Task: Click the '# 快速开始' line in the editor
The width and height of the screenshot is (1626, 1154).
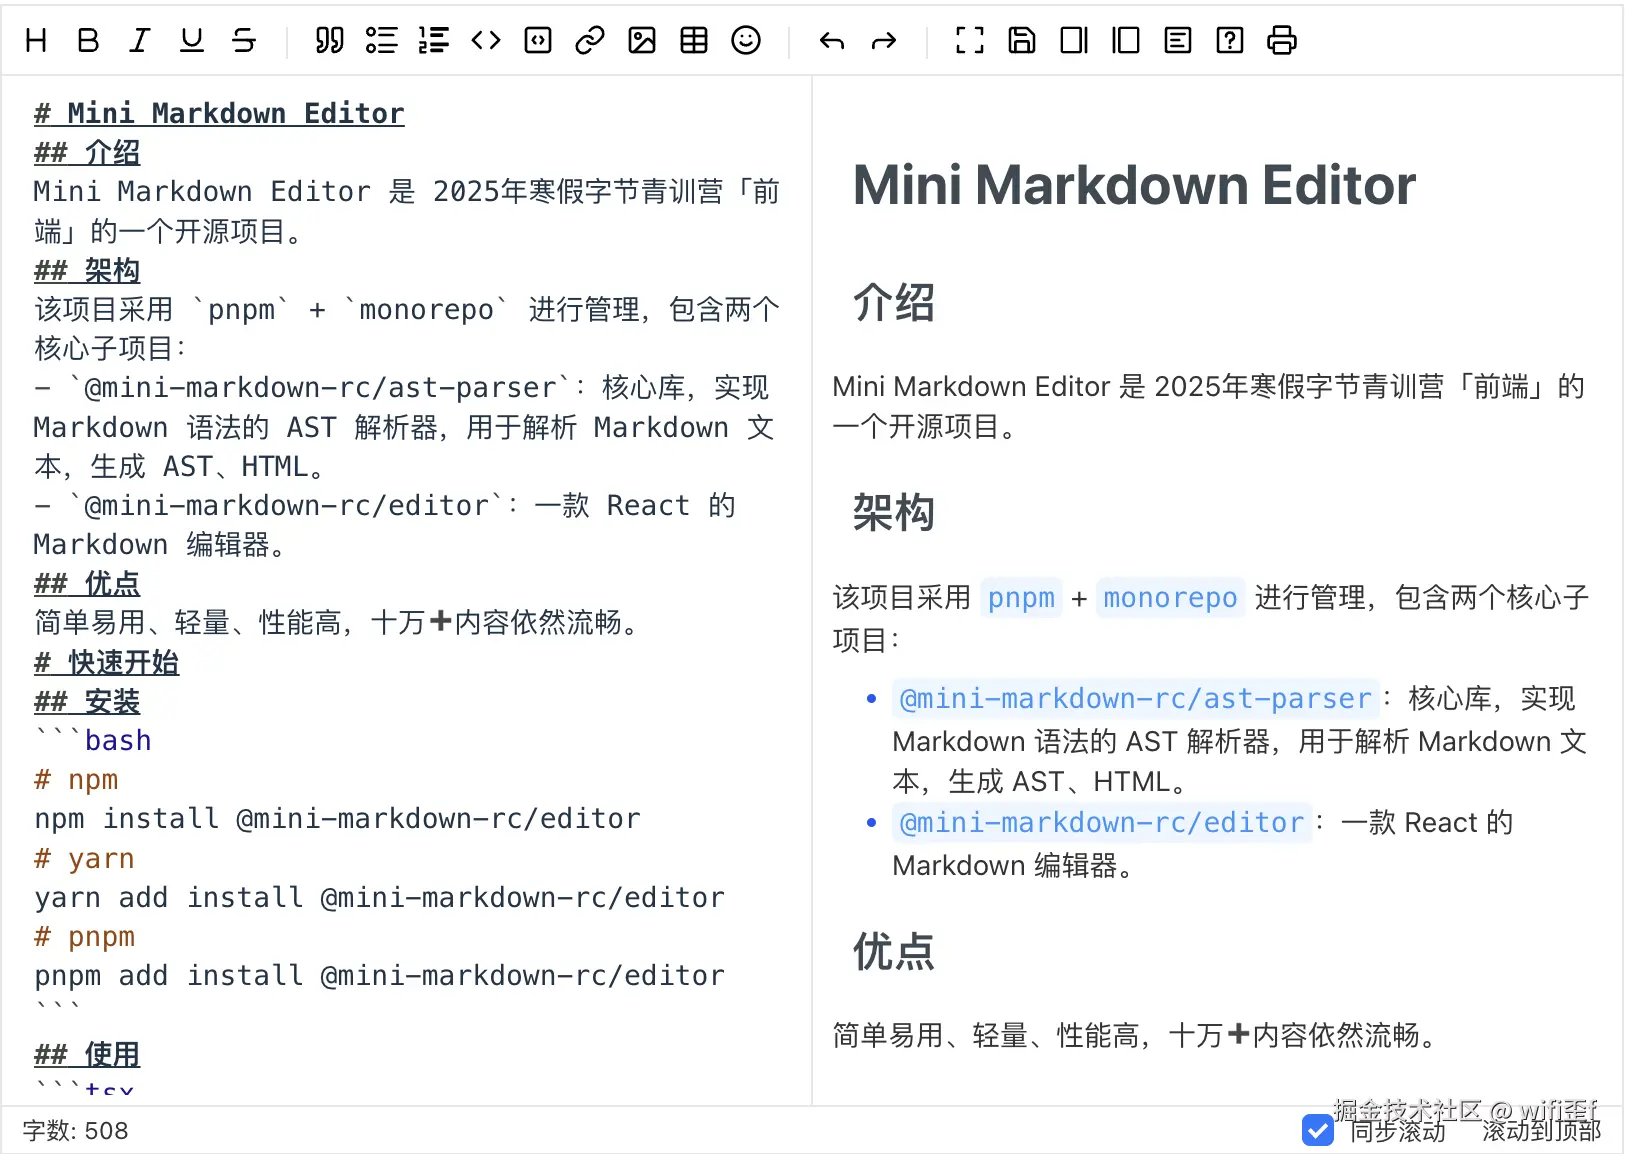Action: point(106,662)
